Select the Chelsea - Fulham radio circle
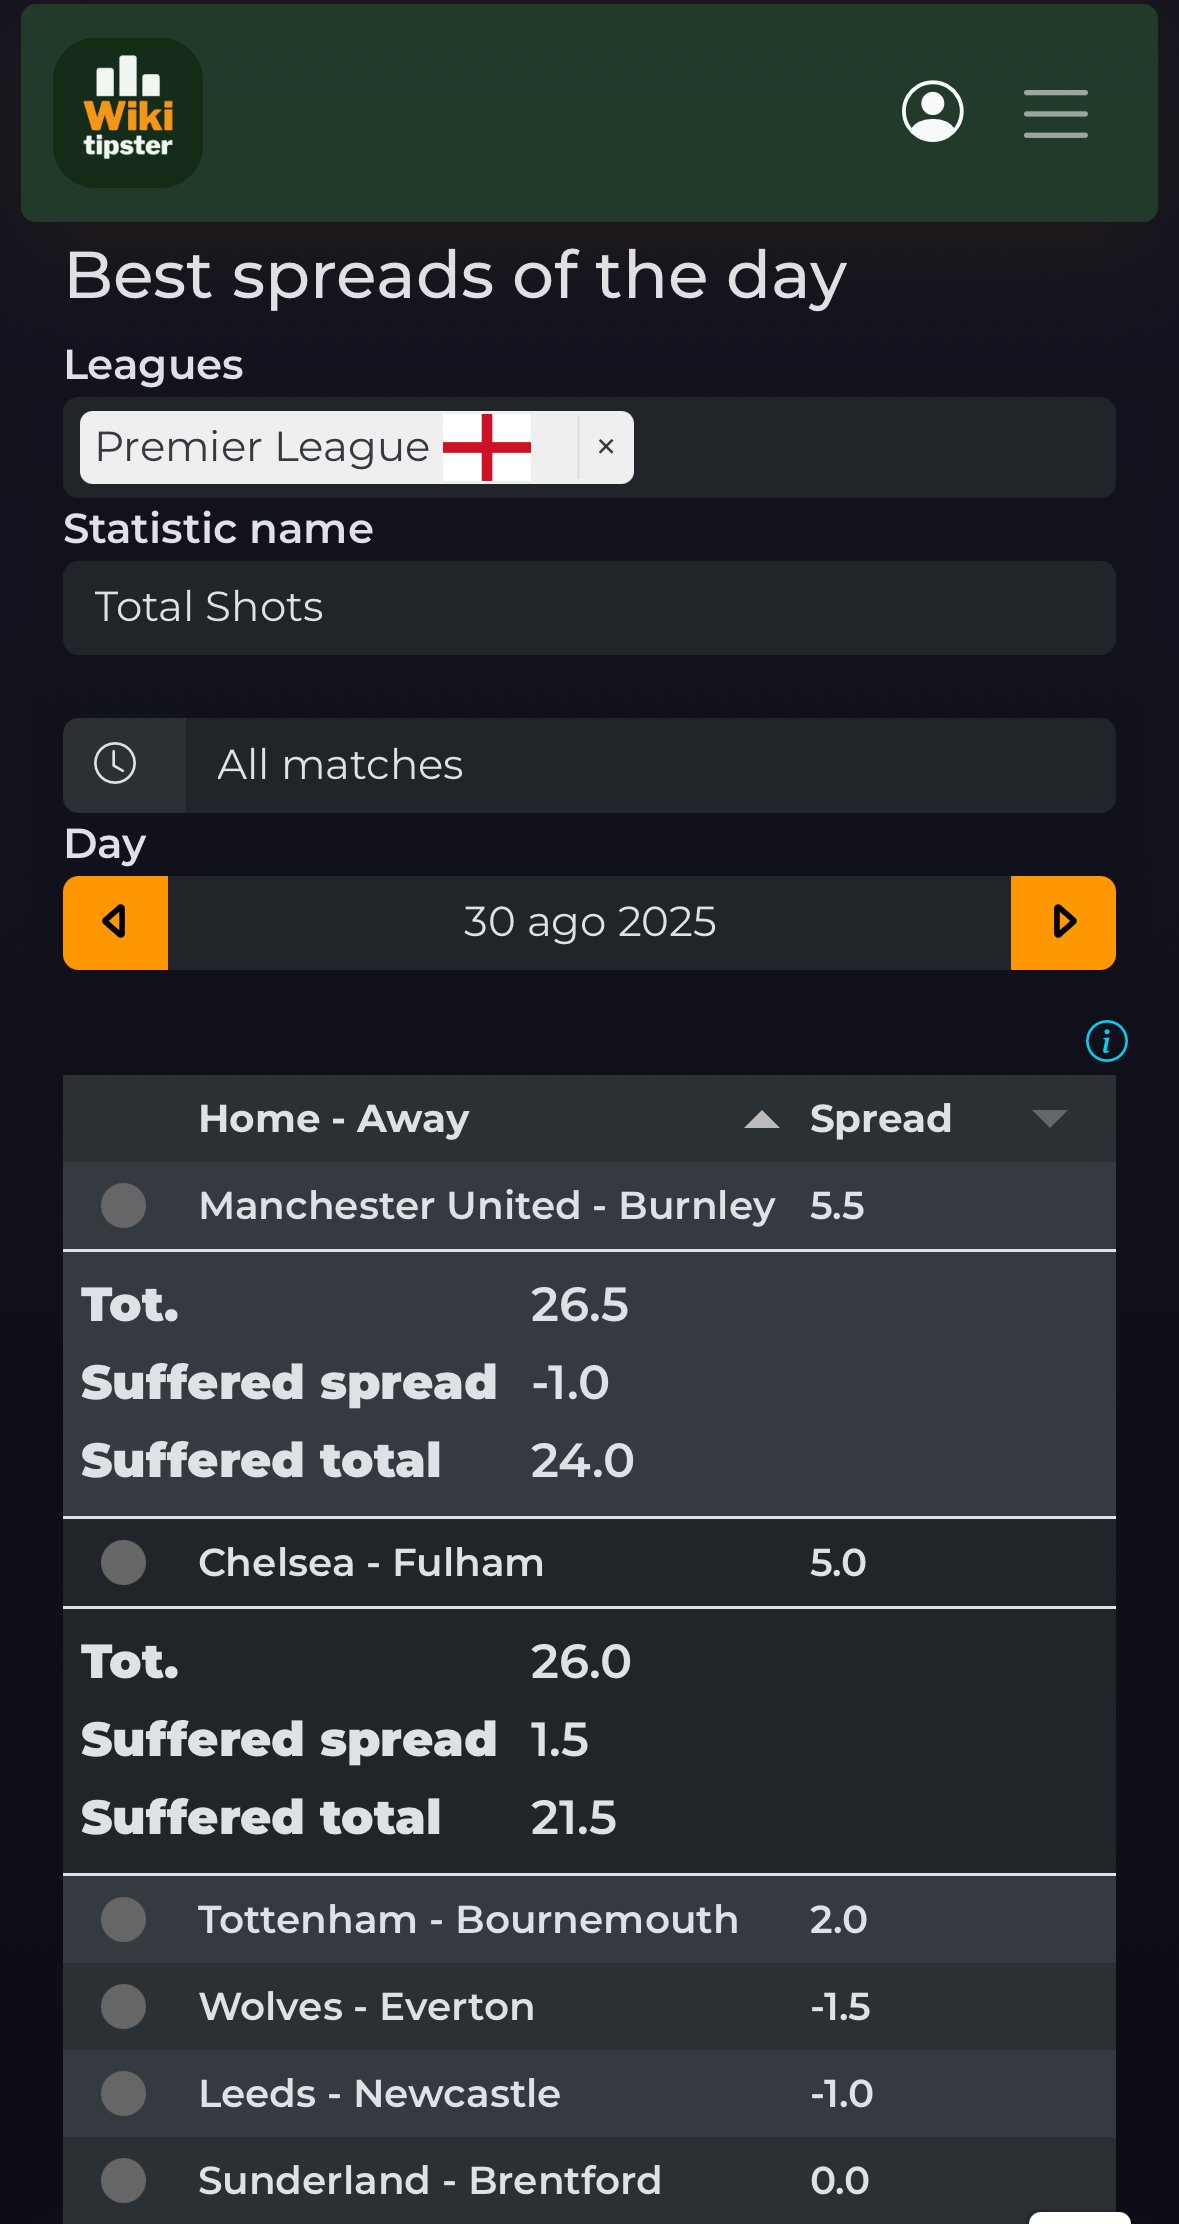1179x2224 pixels. (x=123, y=1562)
